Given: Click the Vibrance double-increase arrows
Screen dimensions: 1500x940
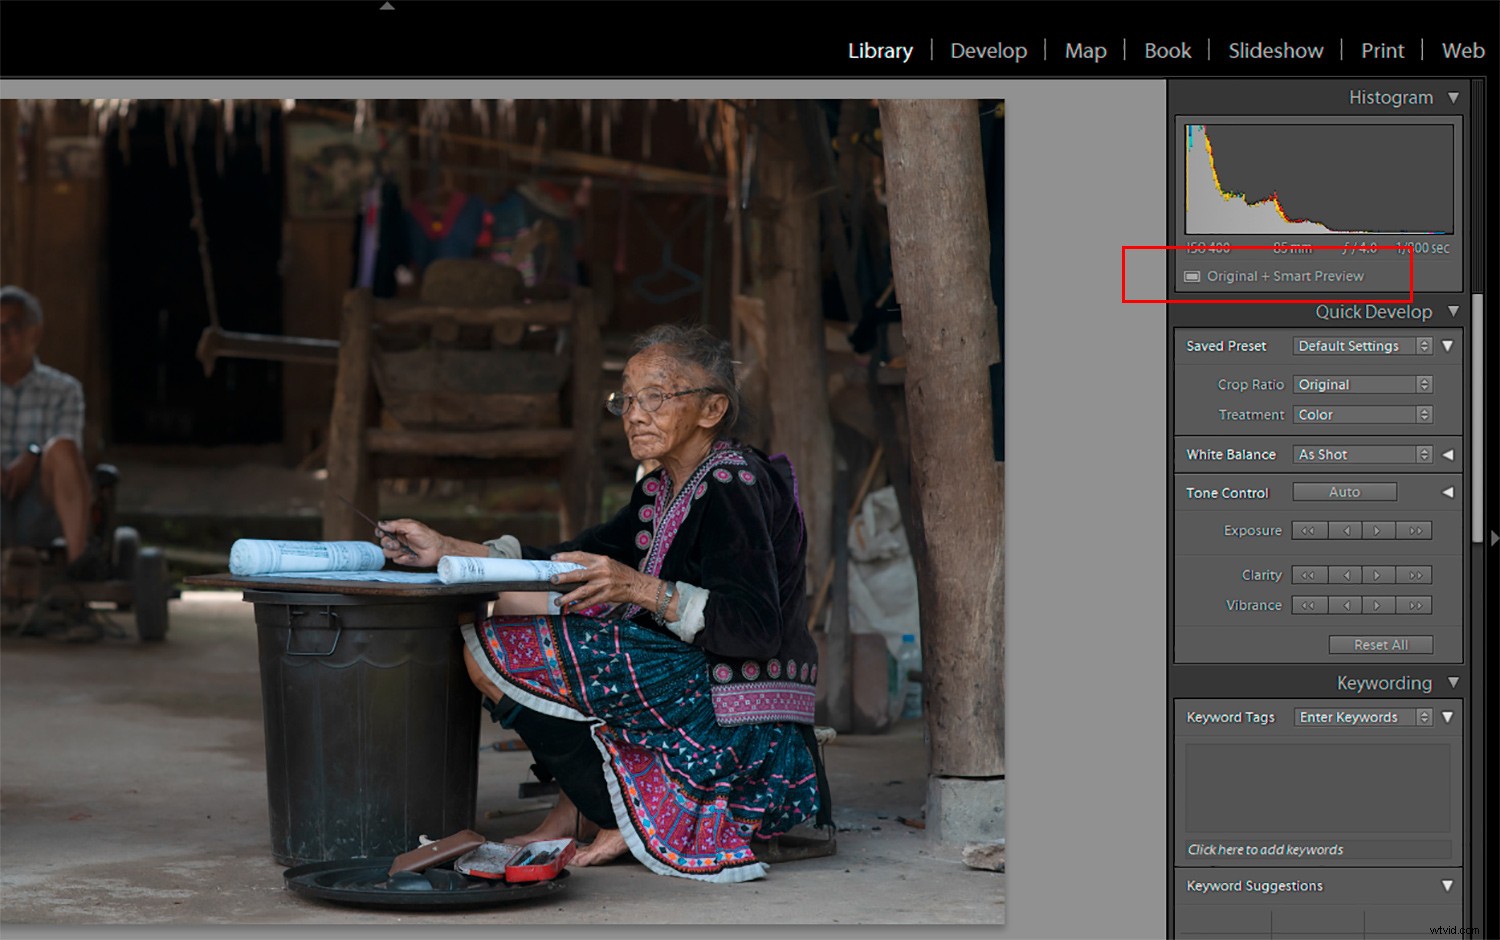Looking at the screenshot, I should coord(1414,605).
